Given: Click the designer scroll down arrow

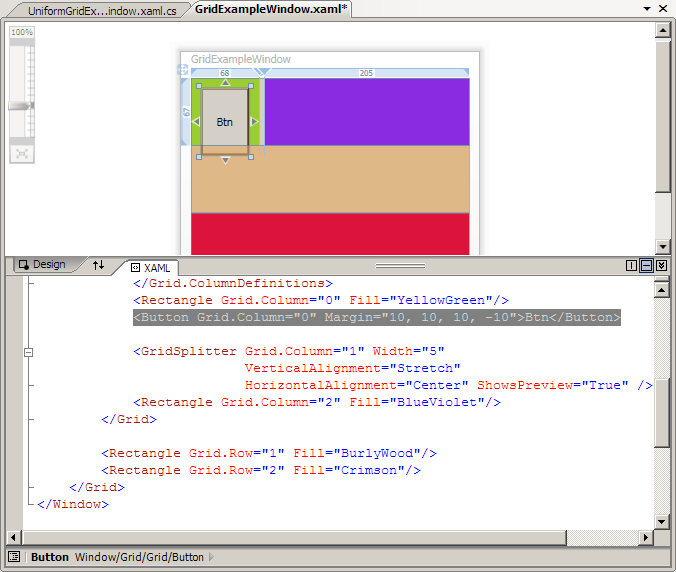Looking at the screenshot, I should pyautogui.click(x=663, y=247).
